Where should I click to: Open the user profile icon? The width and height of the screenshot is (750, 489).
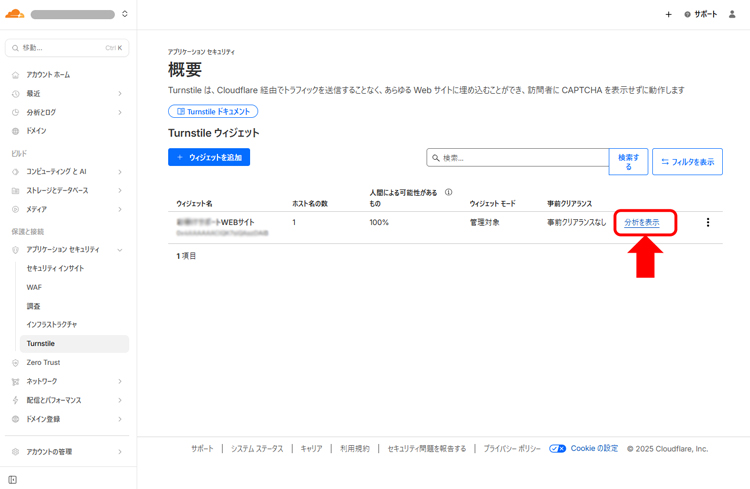click(x=732, y=14)
